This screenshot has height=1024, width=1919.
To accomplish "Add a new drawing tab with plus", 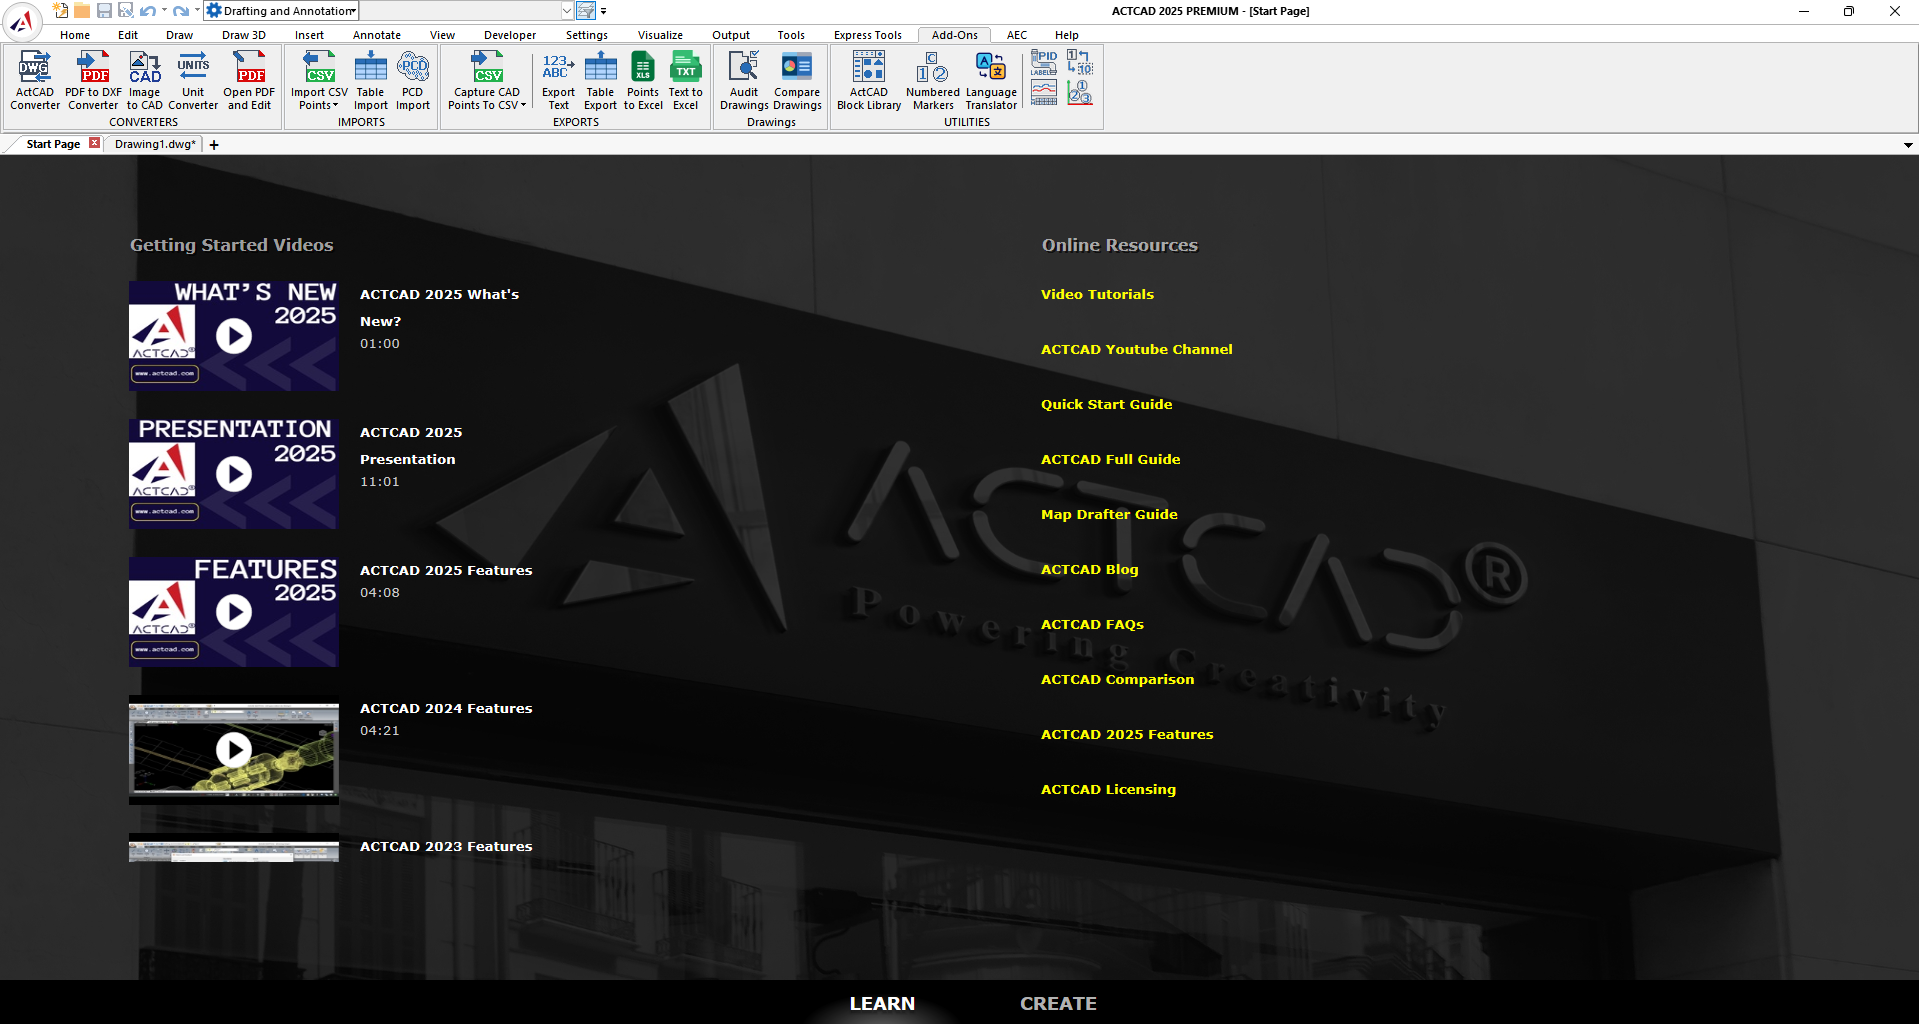I will click(214, 145).
